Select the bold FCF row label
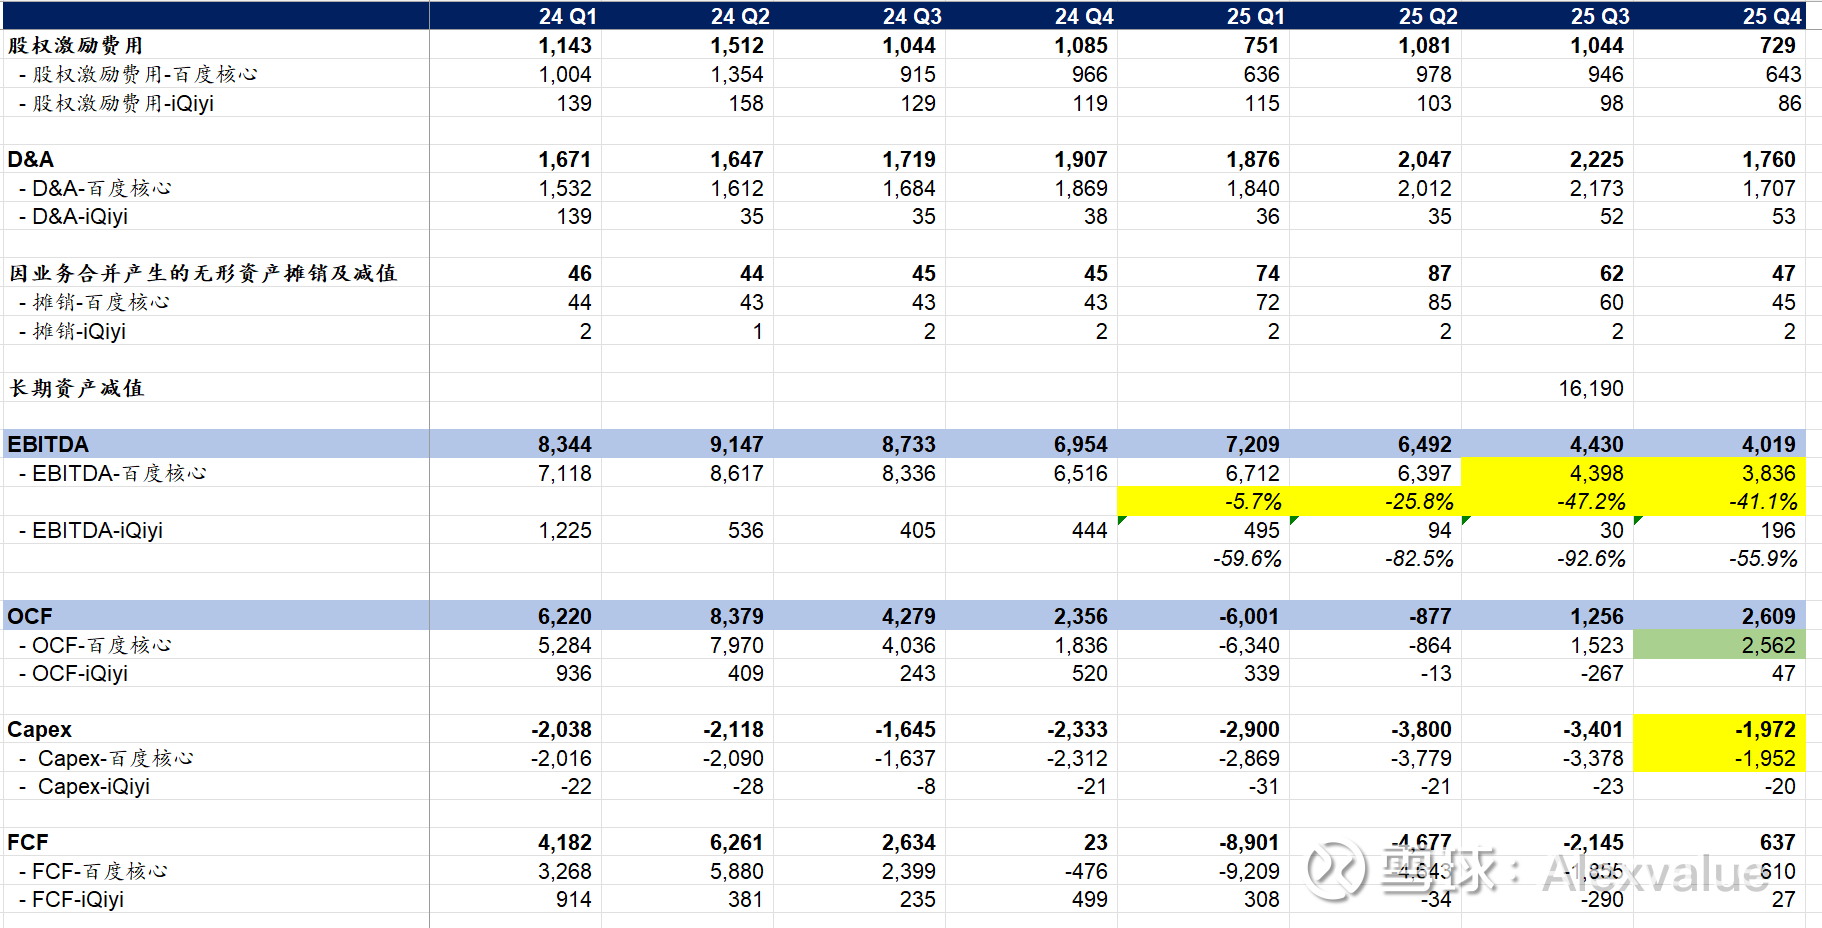Viewport: 1822px width, 928px height. click(28, 842)
